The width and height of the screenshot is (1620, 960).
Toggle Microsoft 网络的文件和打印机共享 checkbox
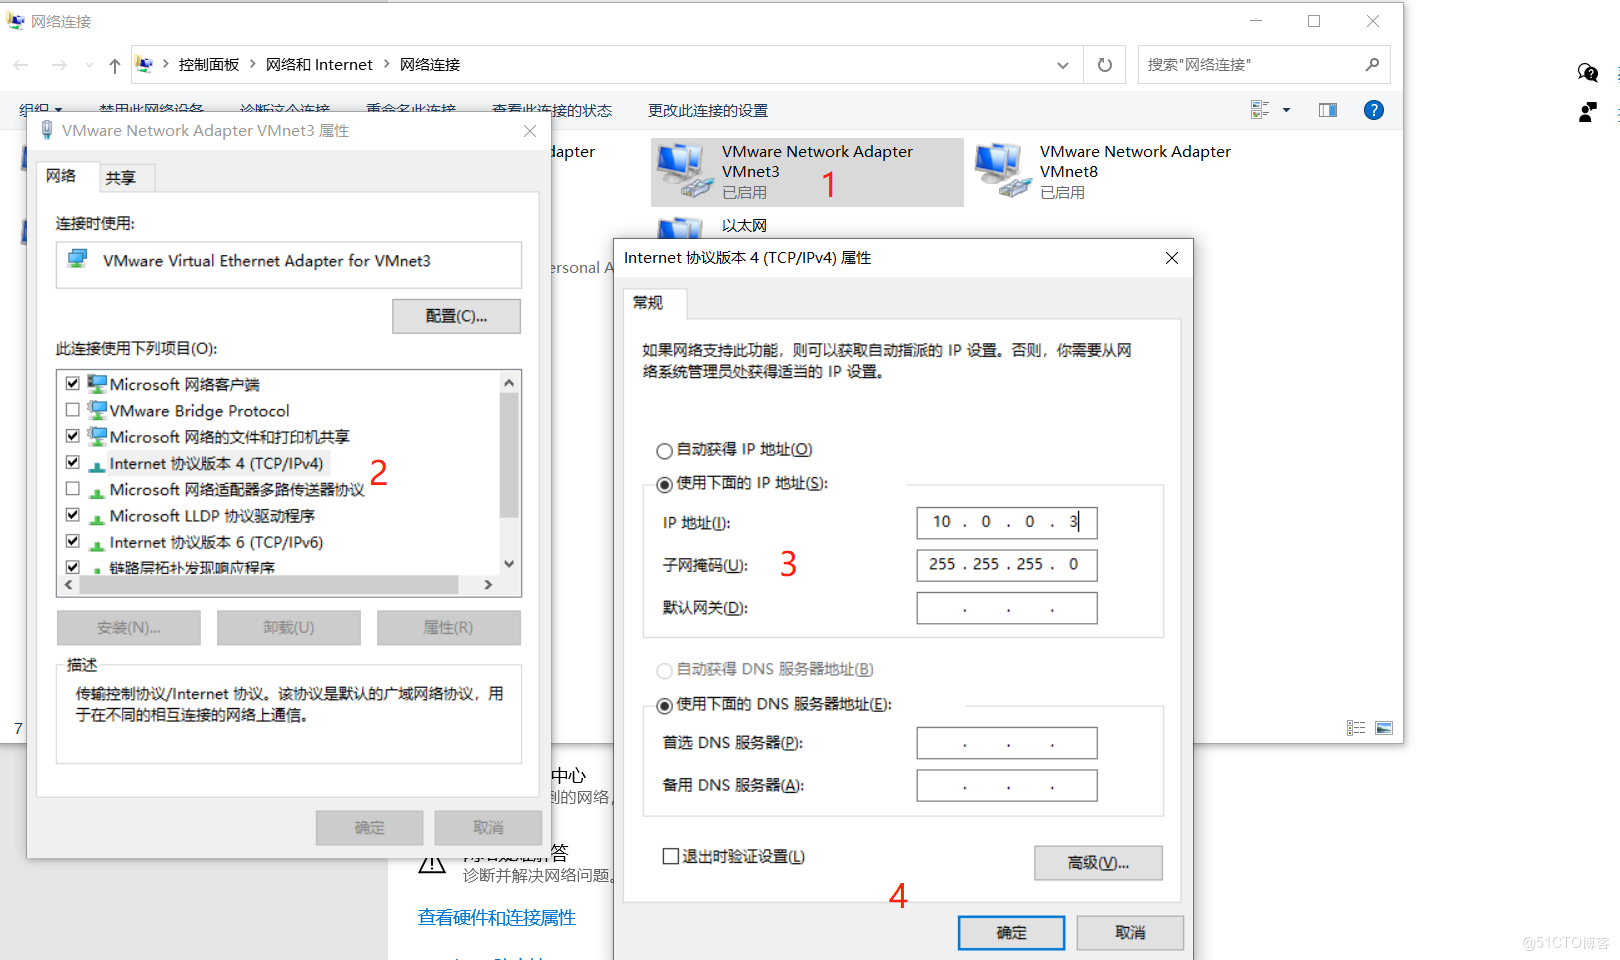pyautogui.click(x=73, y=436)
